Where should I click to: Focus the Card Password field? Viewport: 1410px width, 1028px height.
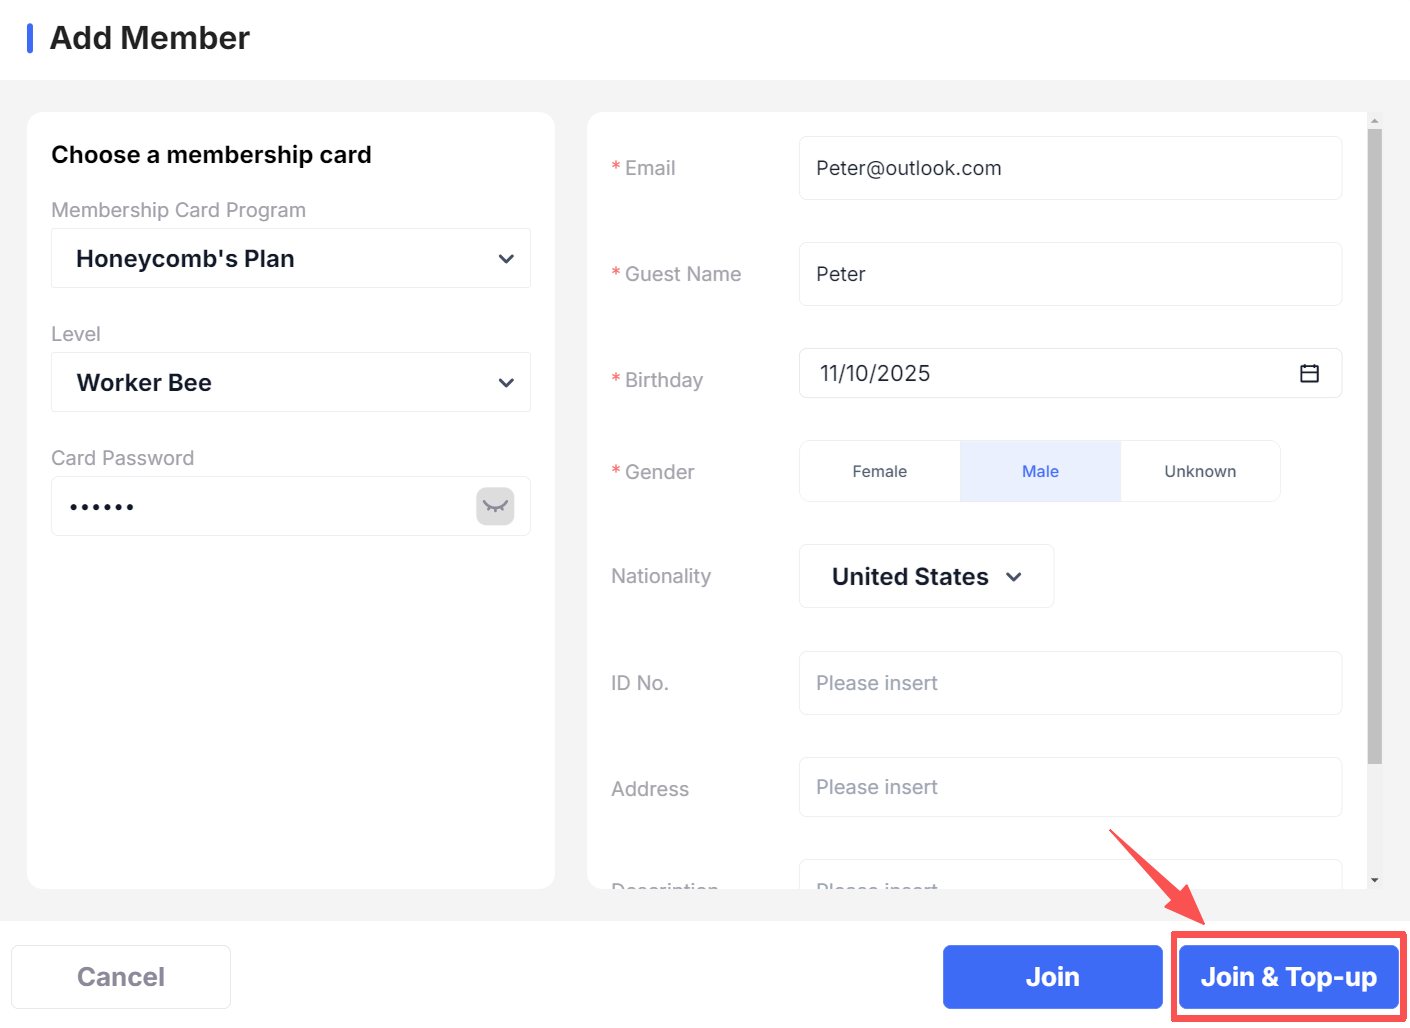pyautogui.click(x=260, y=506)
